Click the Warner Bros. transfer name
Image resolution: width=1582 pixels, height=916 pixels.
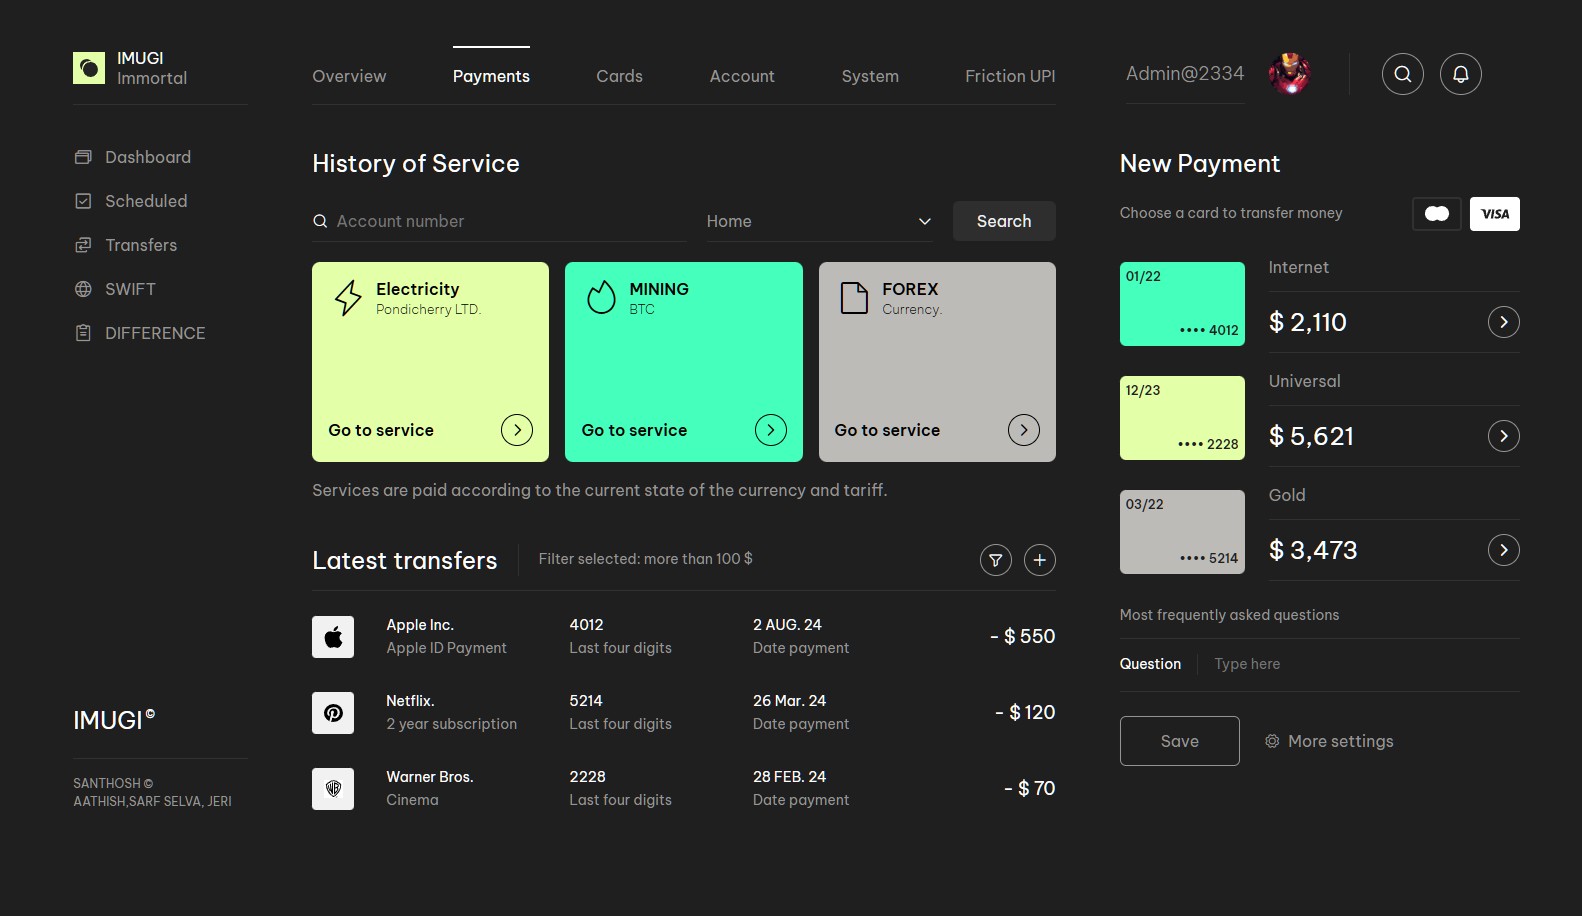pyautogui.click(x=430, y=777)
